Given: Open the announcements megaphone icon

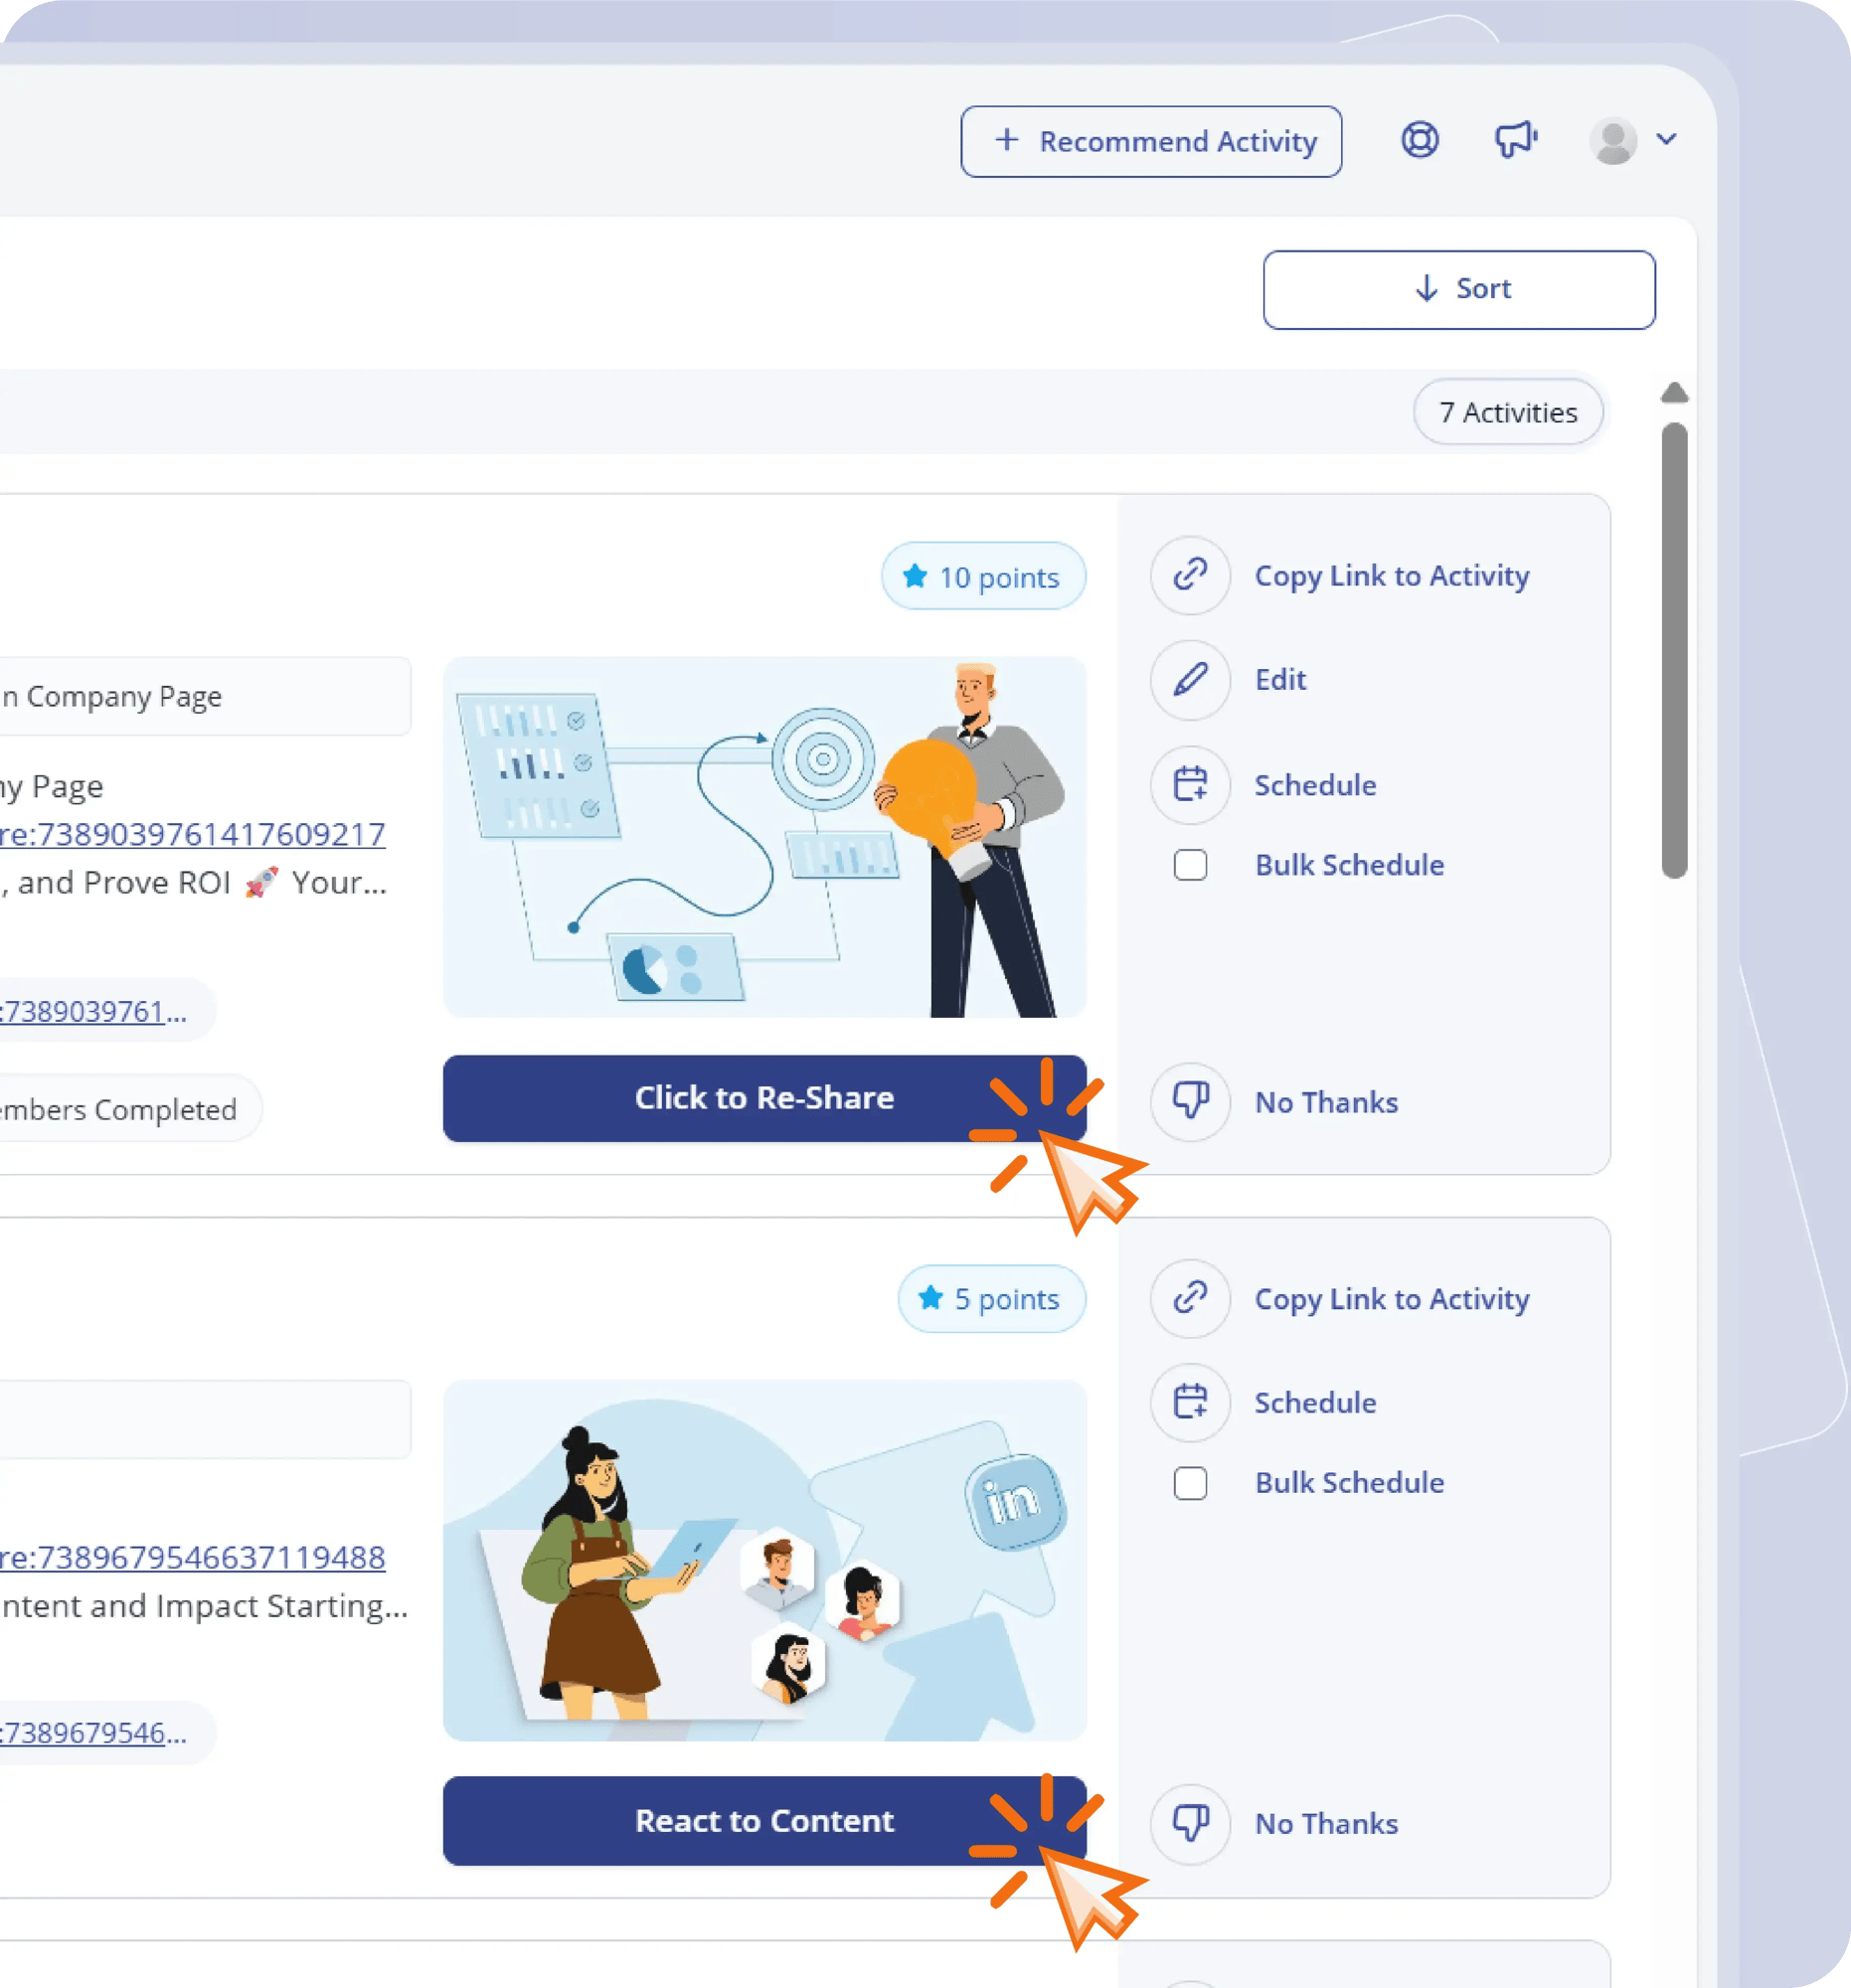Looking at the screenshot, I should pos(1515,140).
